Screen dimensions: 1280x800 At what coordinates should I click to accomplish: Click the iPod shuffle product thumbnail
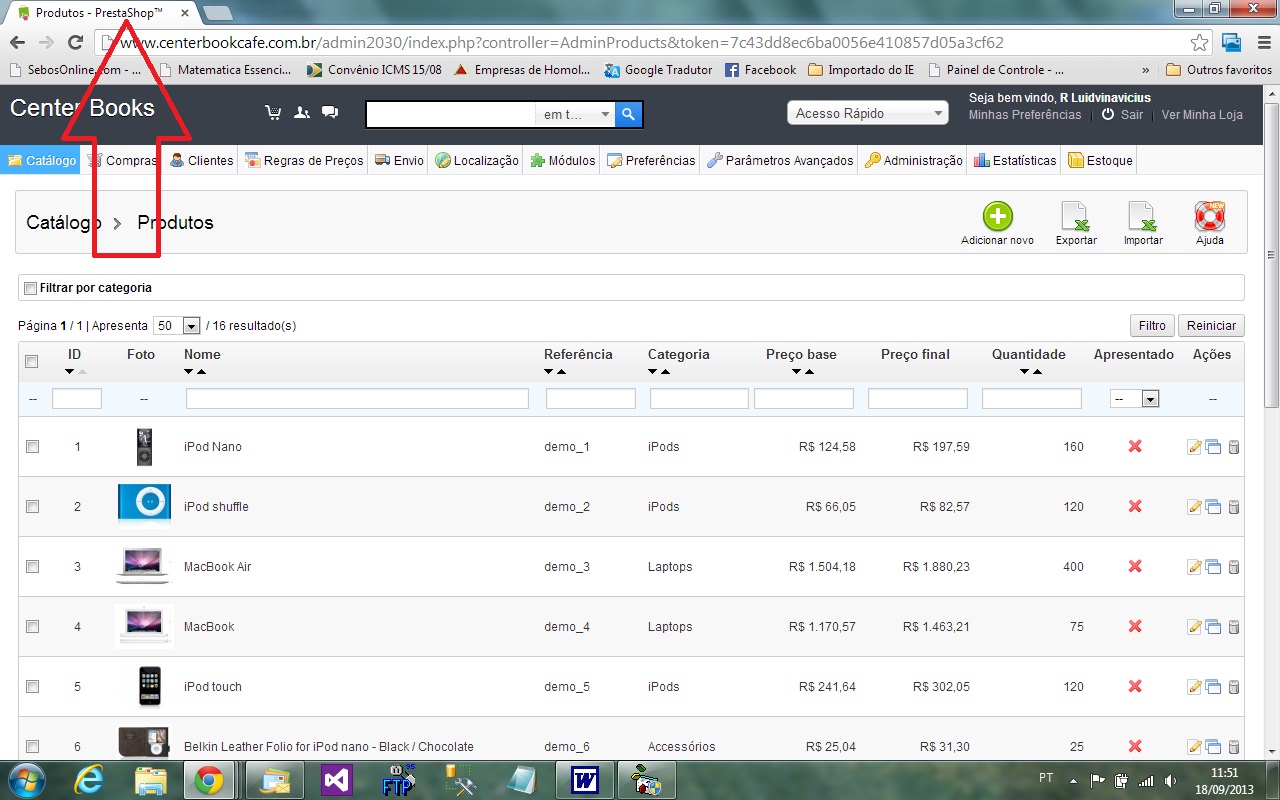pyautogui.click(x=144, y=503)
